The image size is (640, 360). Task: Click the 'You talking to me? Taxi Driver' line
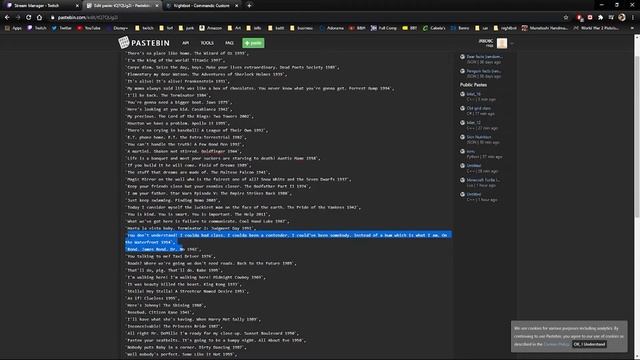(x=170, y=256)
